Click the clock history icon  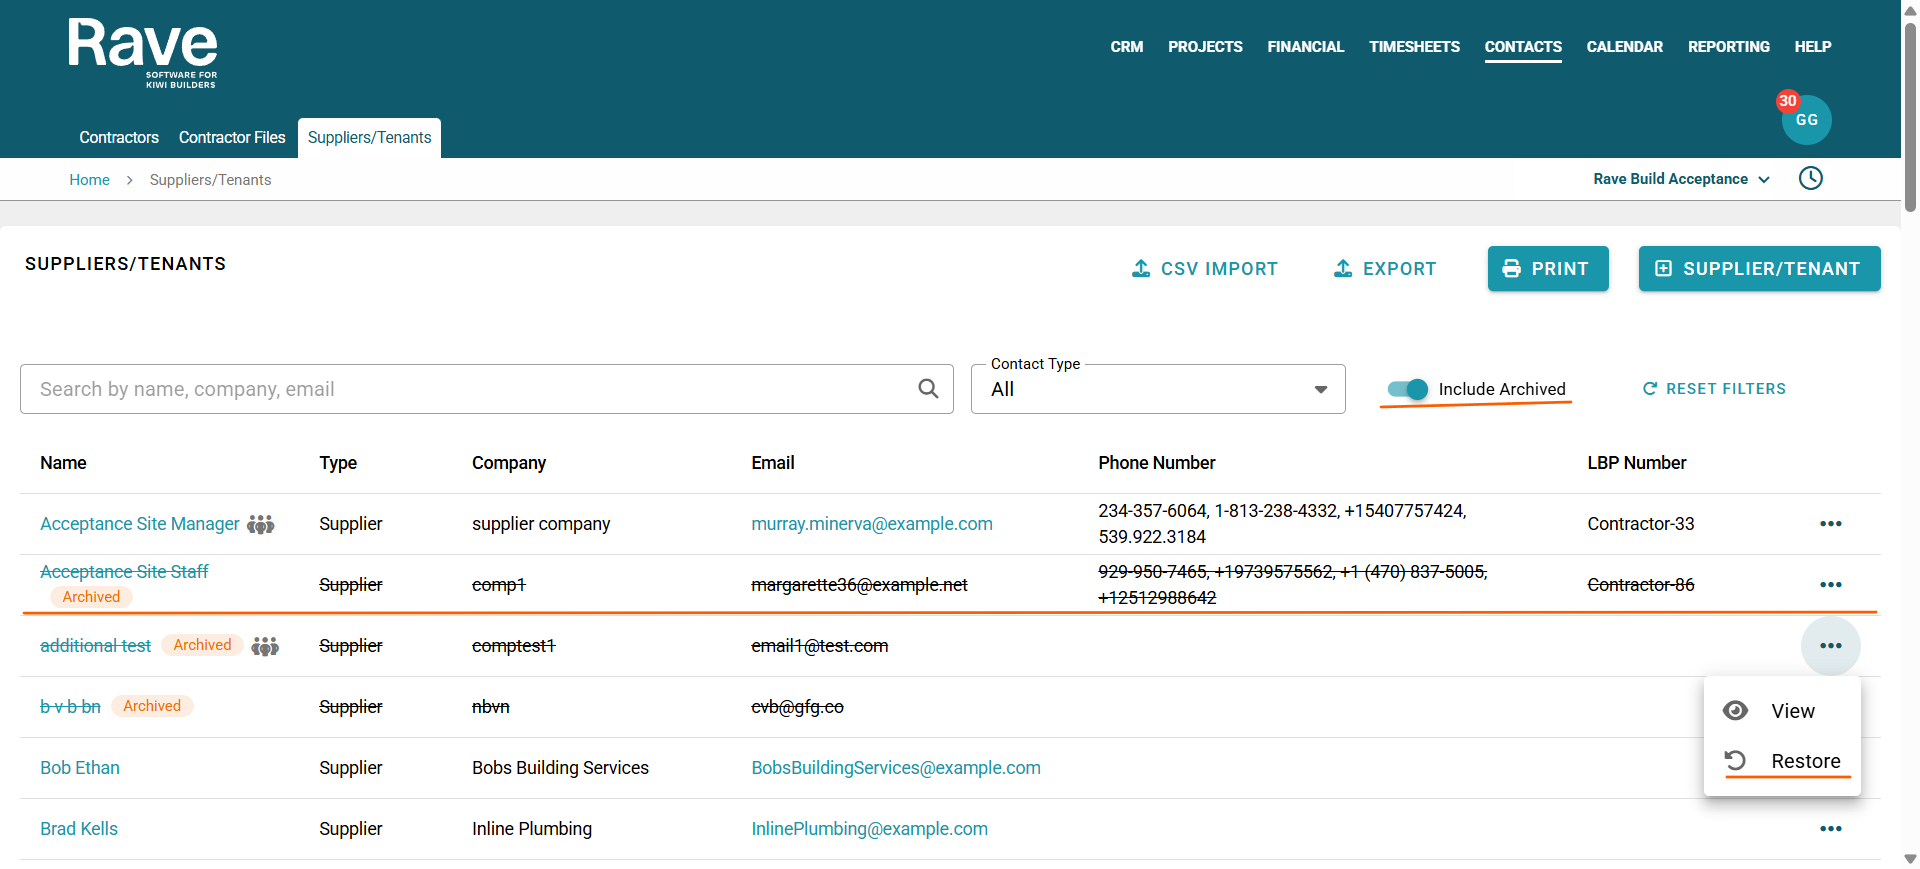click(x=1810, y=179)
